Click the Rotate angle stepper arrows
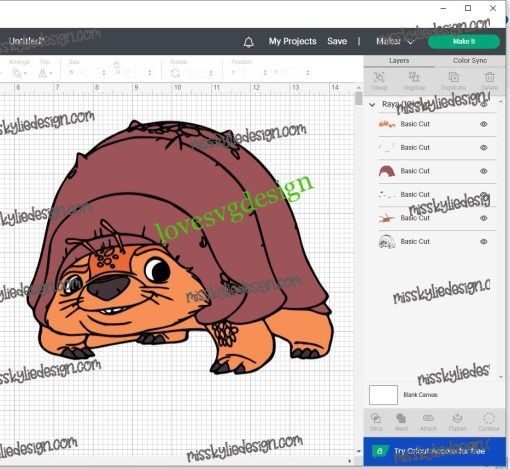Screen dimensions: 510x469 pos(211,73)
